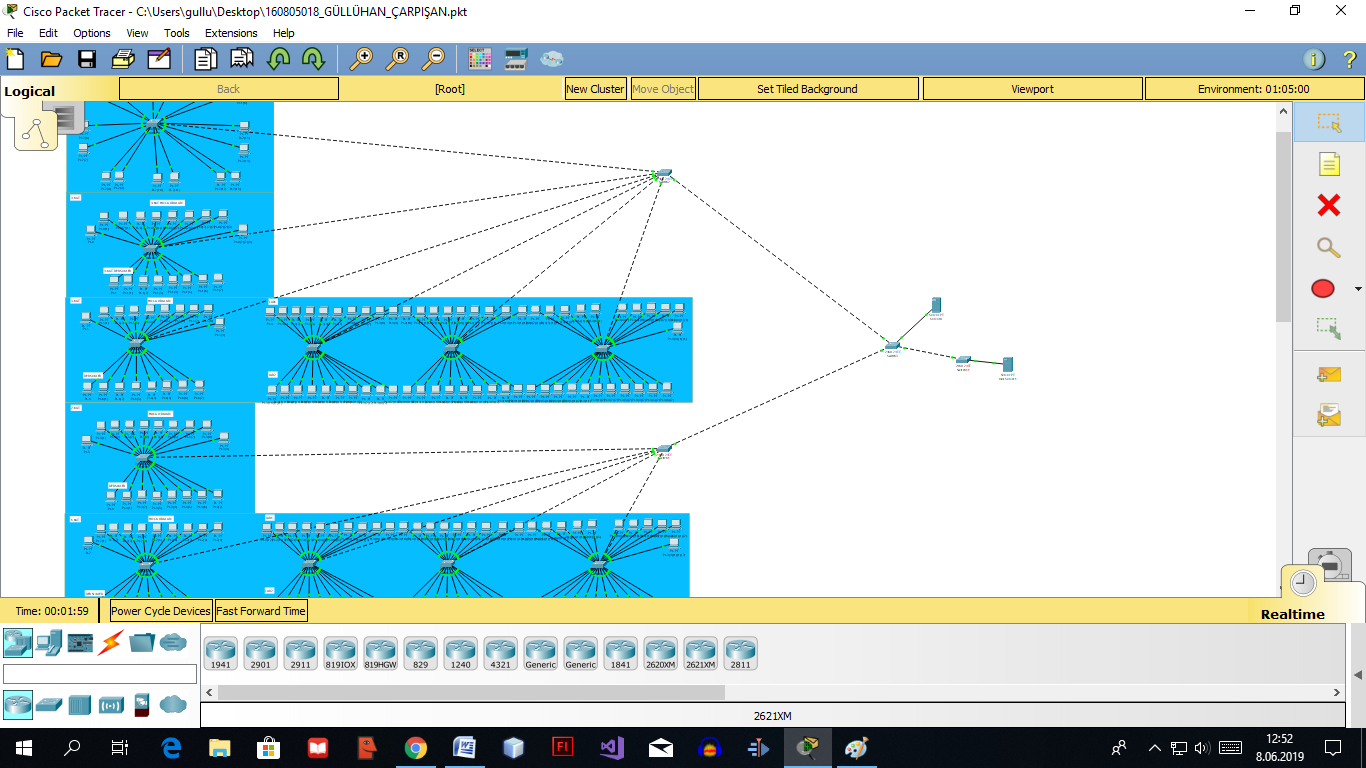Image resolution: width=1366 pixels, height=768 pixels.
Task: Toggle the Logical workspace view tab
Action: pos(30,91)
